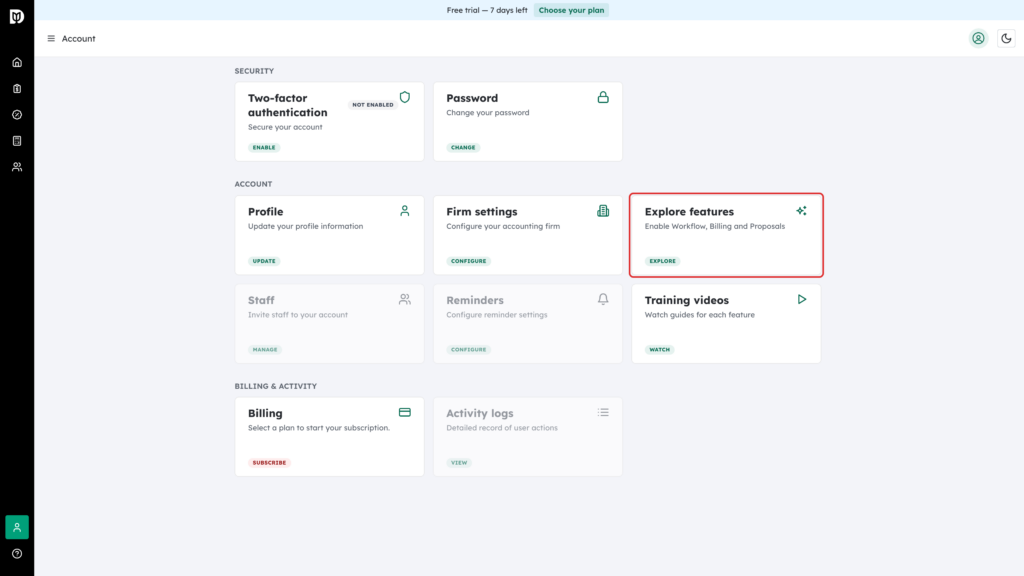Toggle the sidebar with the hamburger menu icon
Image resolution: width=1024 pixels, height=576 pixels.
click(x=51, y=39)
